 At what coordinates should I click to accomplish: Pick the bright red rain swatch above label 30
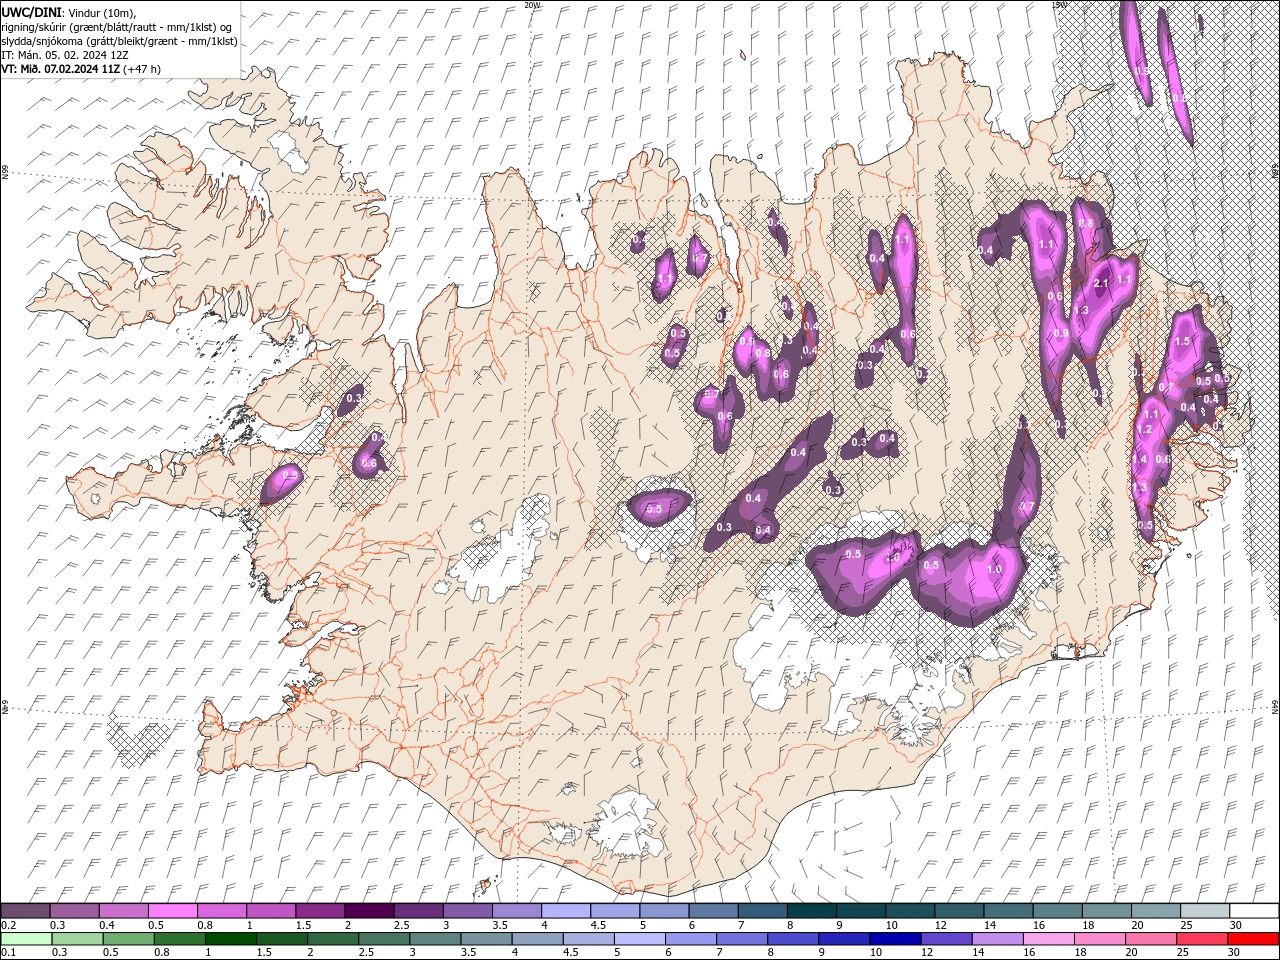[x=1253, y=939]
